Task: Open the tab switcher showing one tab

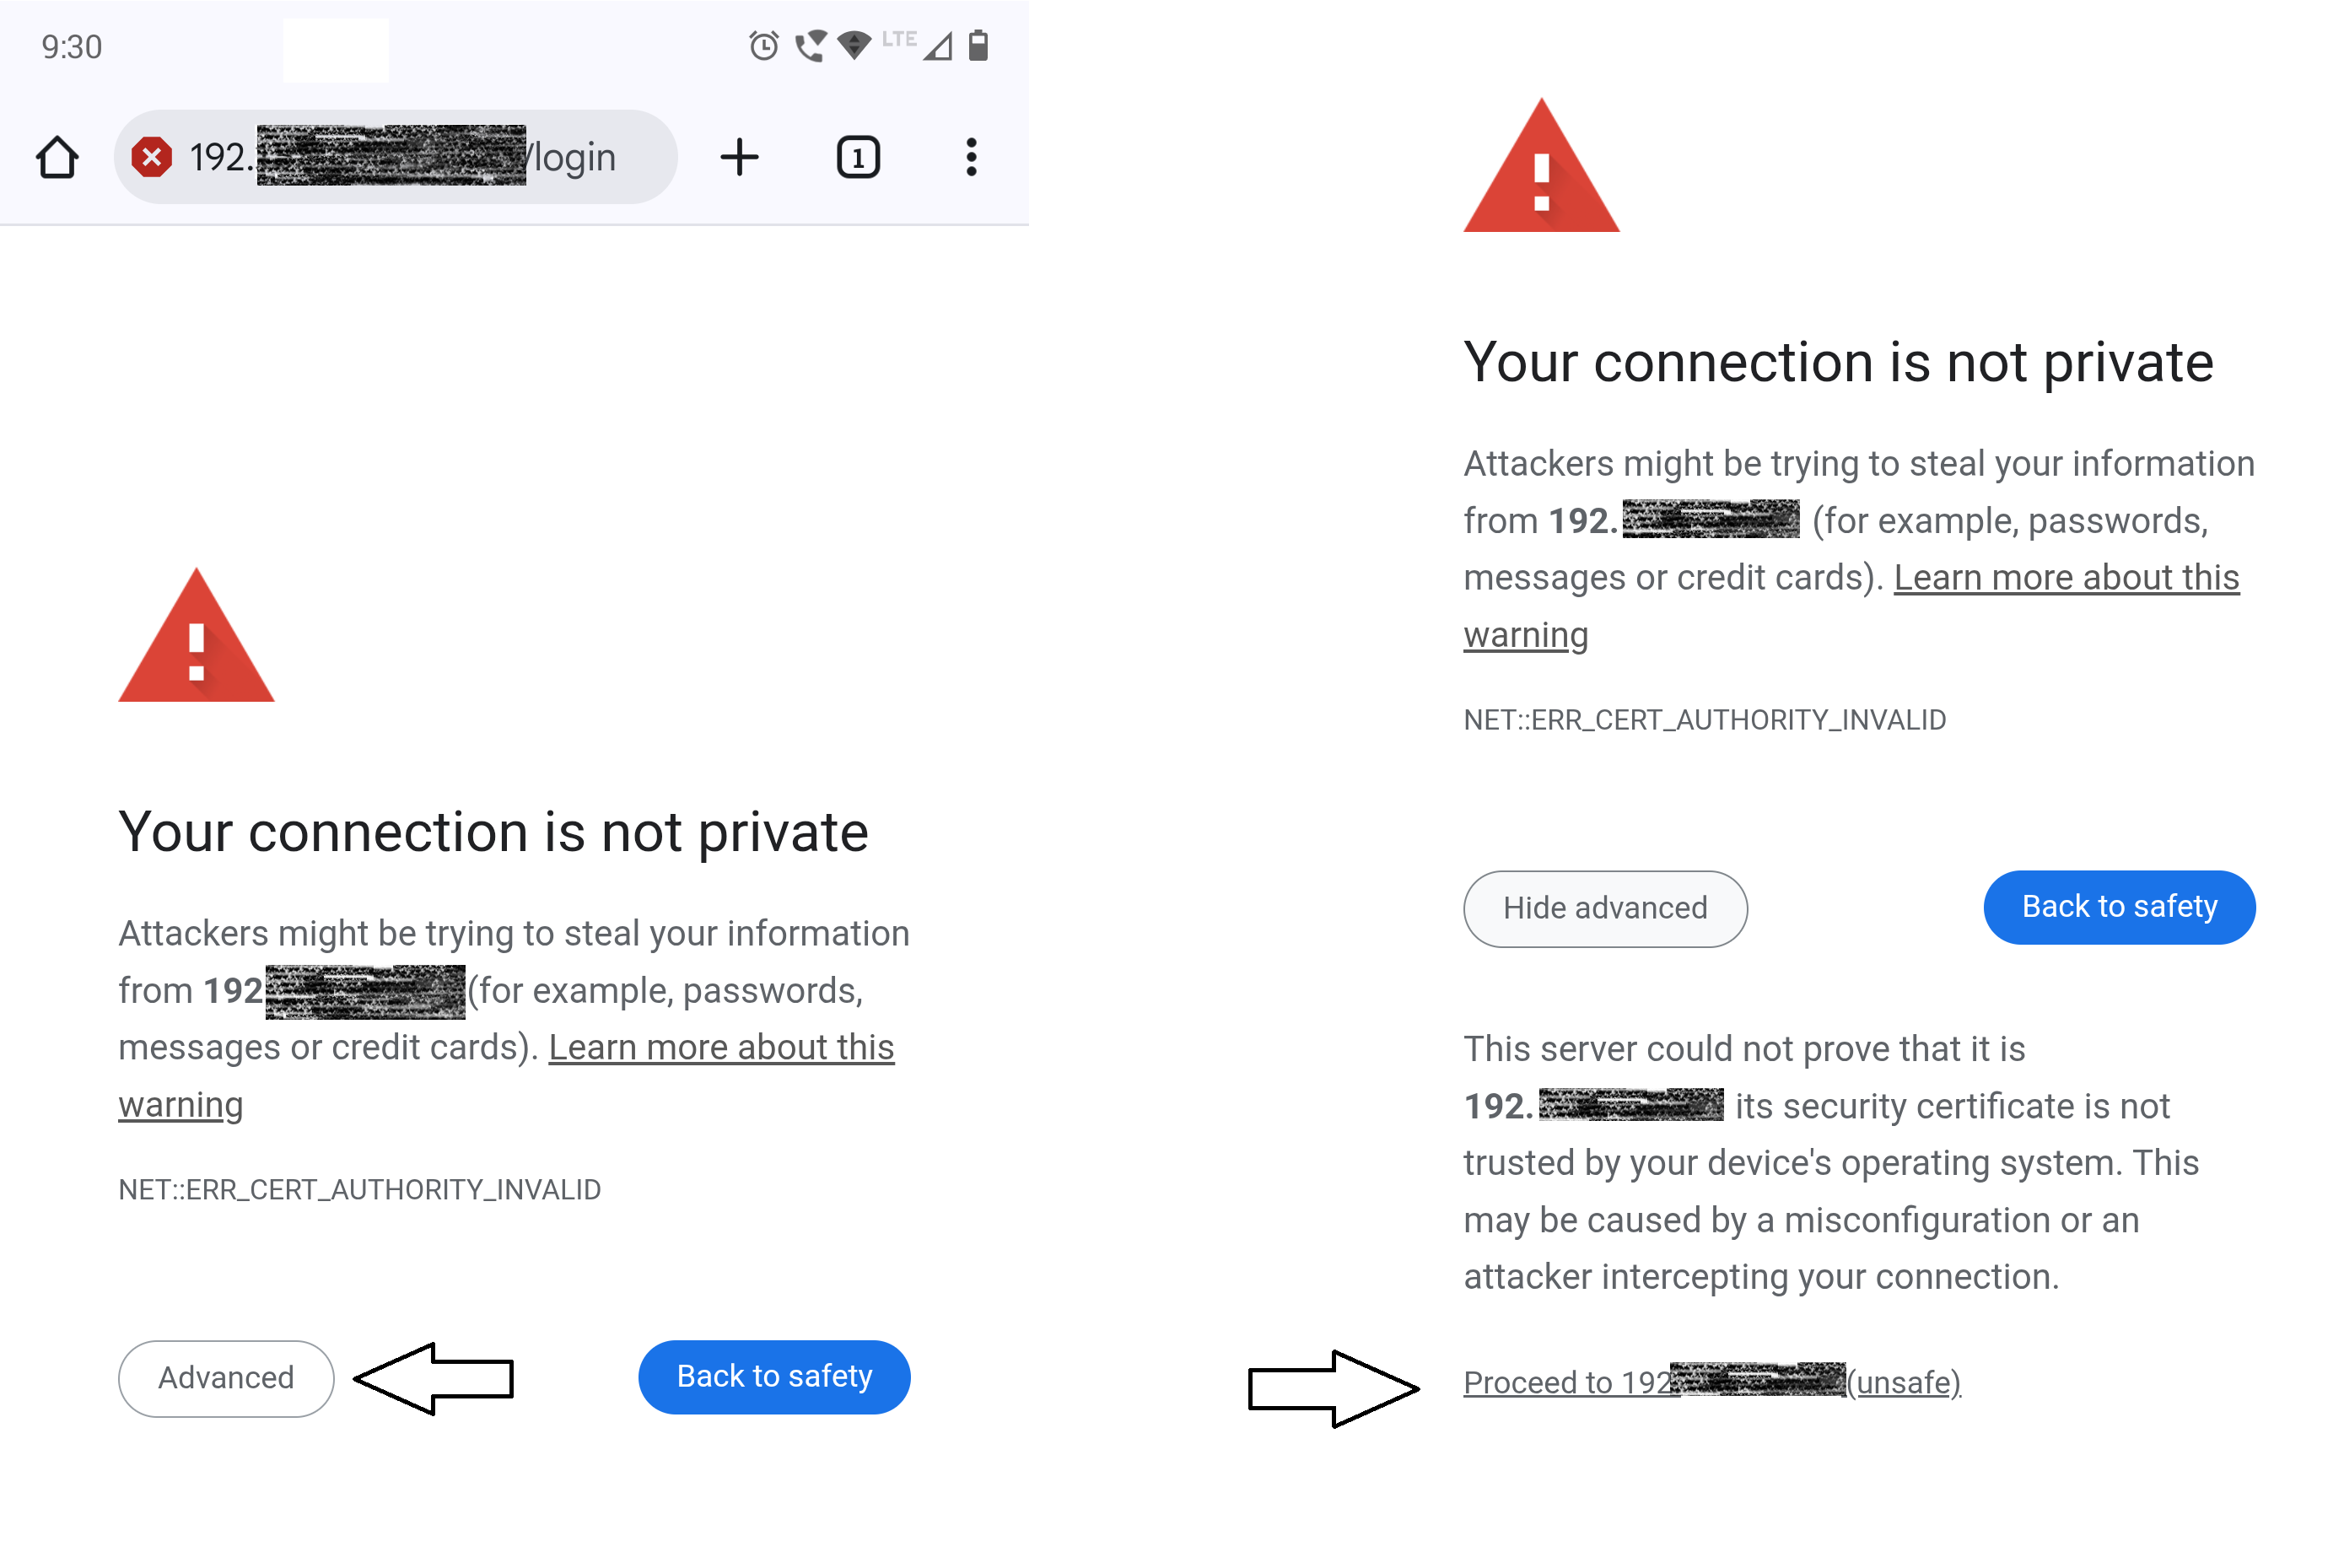Action: click(857, 156)
